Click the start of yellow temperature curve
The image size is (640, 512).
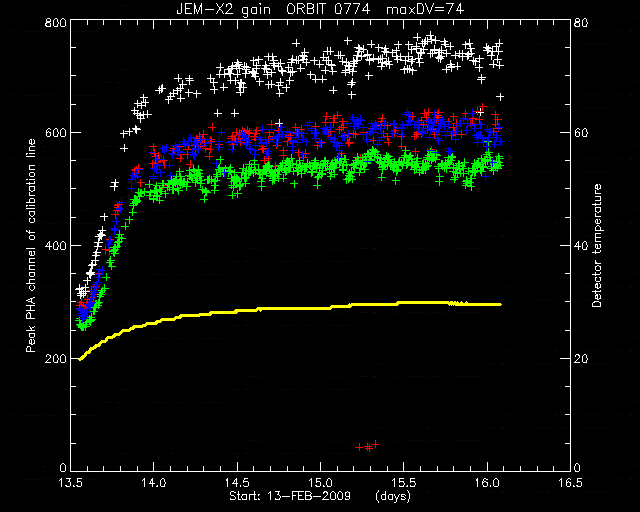pos(80,359)
